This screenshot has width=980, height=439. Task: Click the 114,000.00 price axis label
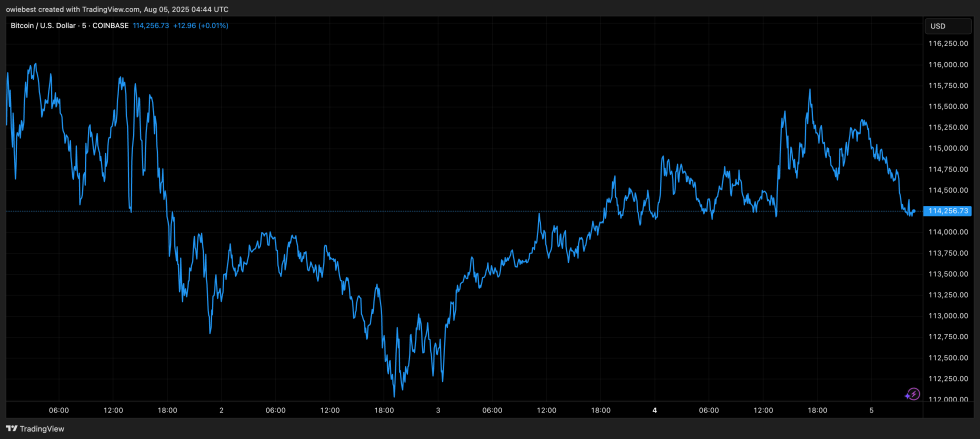pyautogui.click(x=948, y=232)
